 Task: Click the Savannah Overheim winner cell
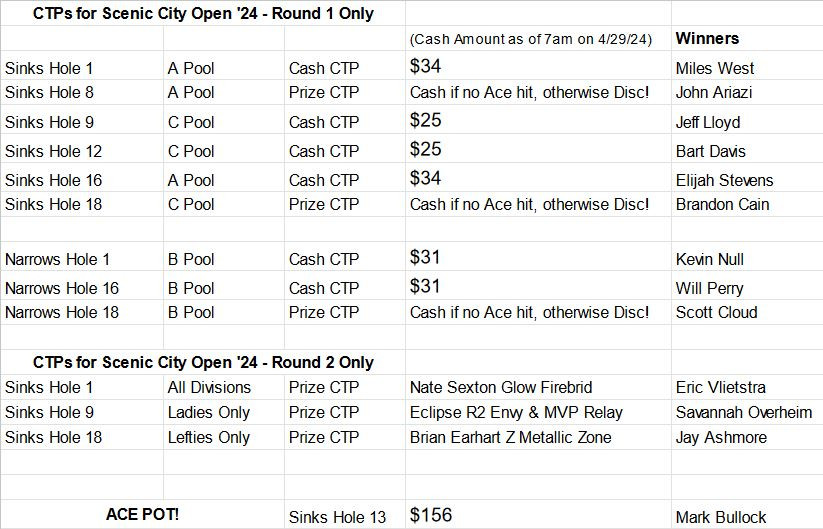[744, 412]
